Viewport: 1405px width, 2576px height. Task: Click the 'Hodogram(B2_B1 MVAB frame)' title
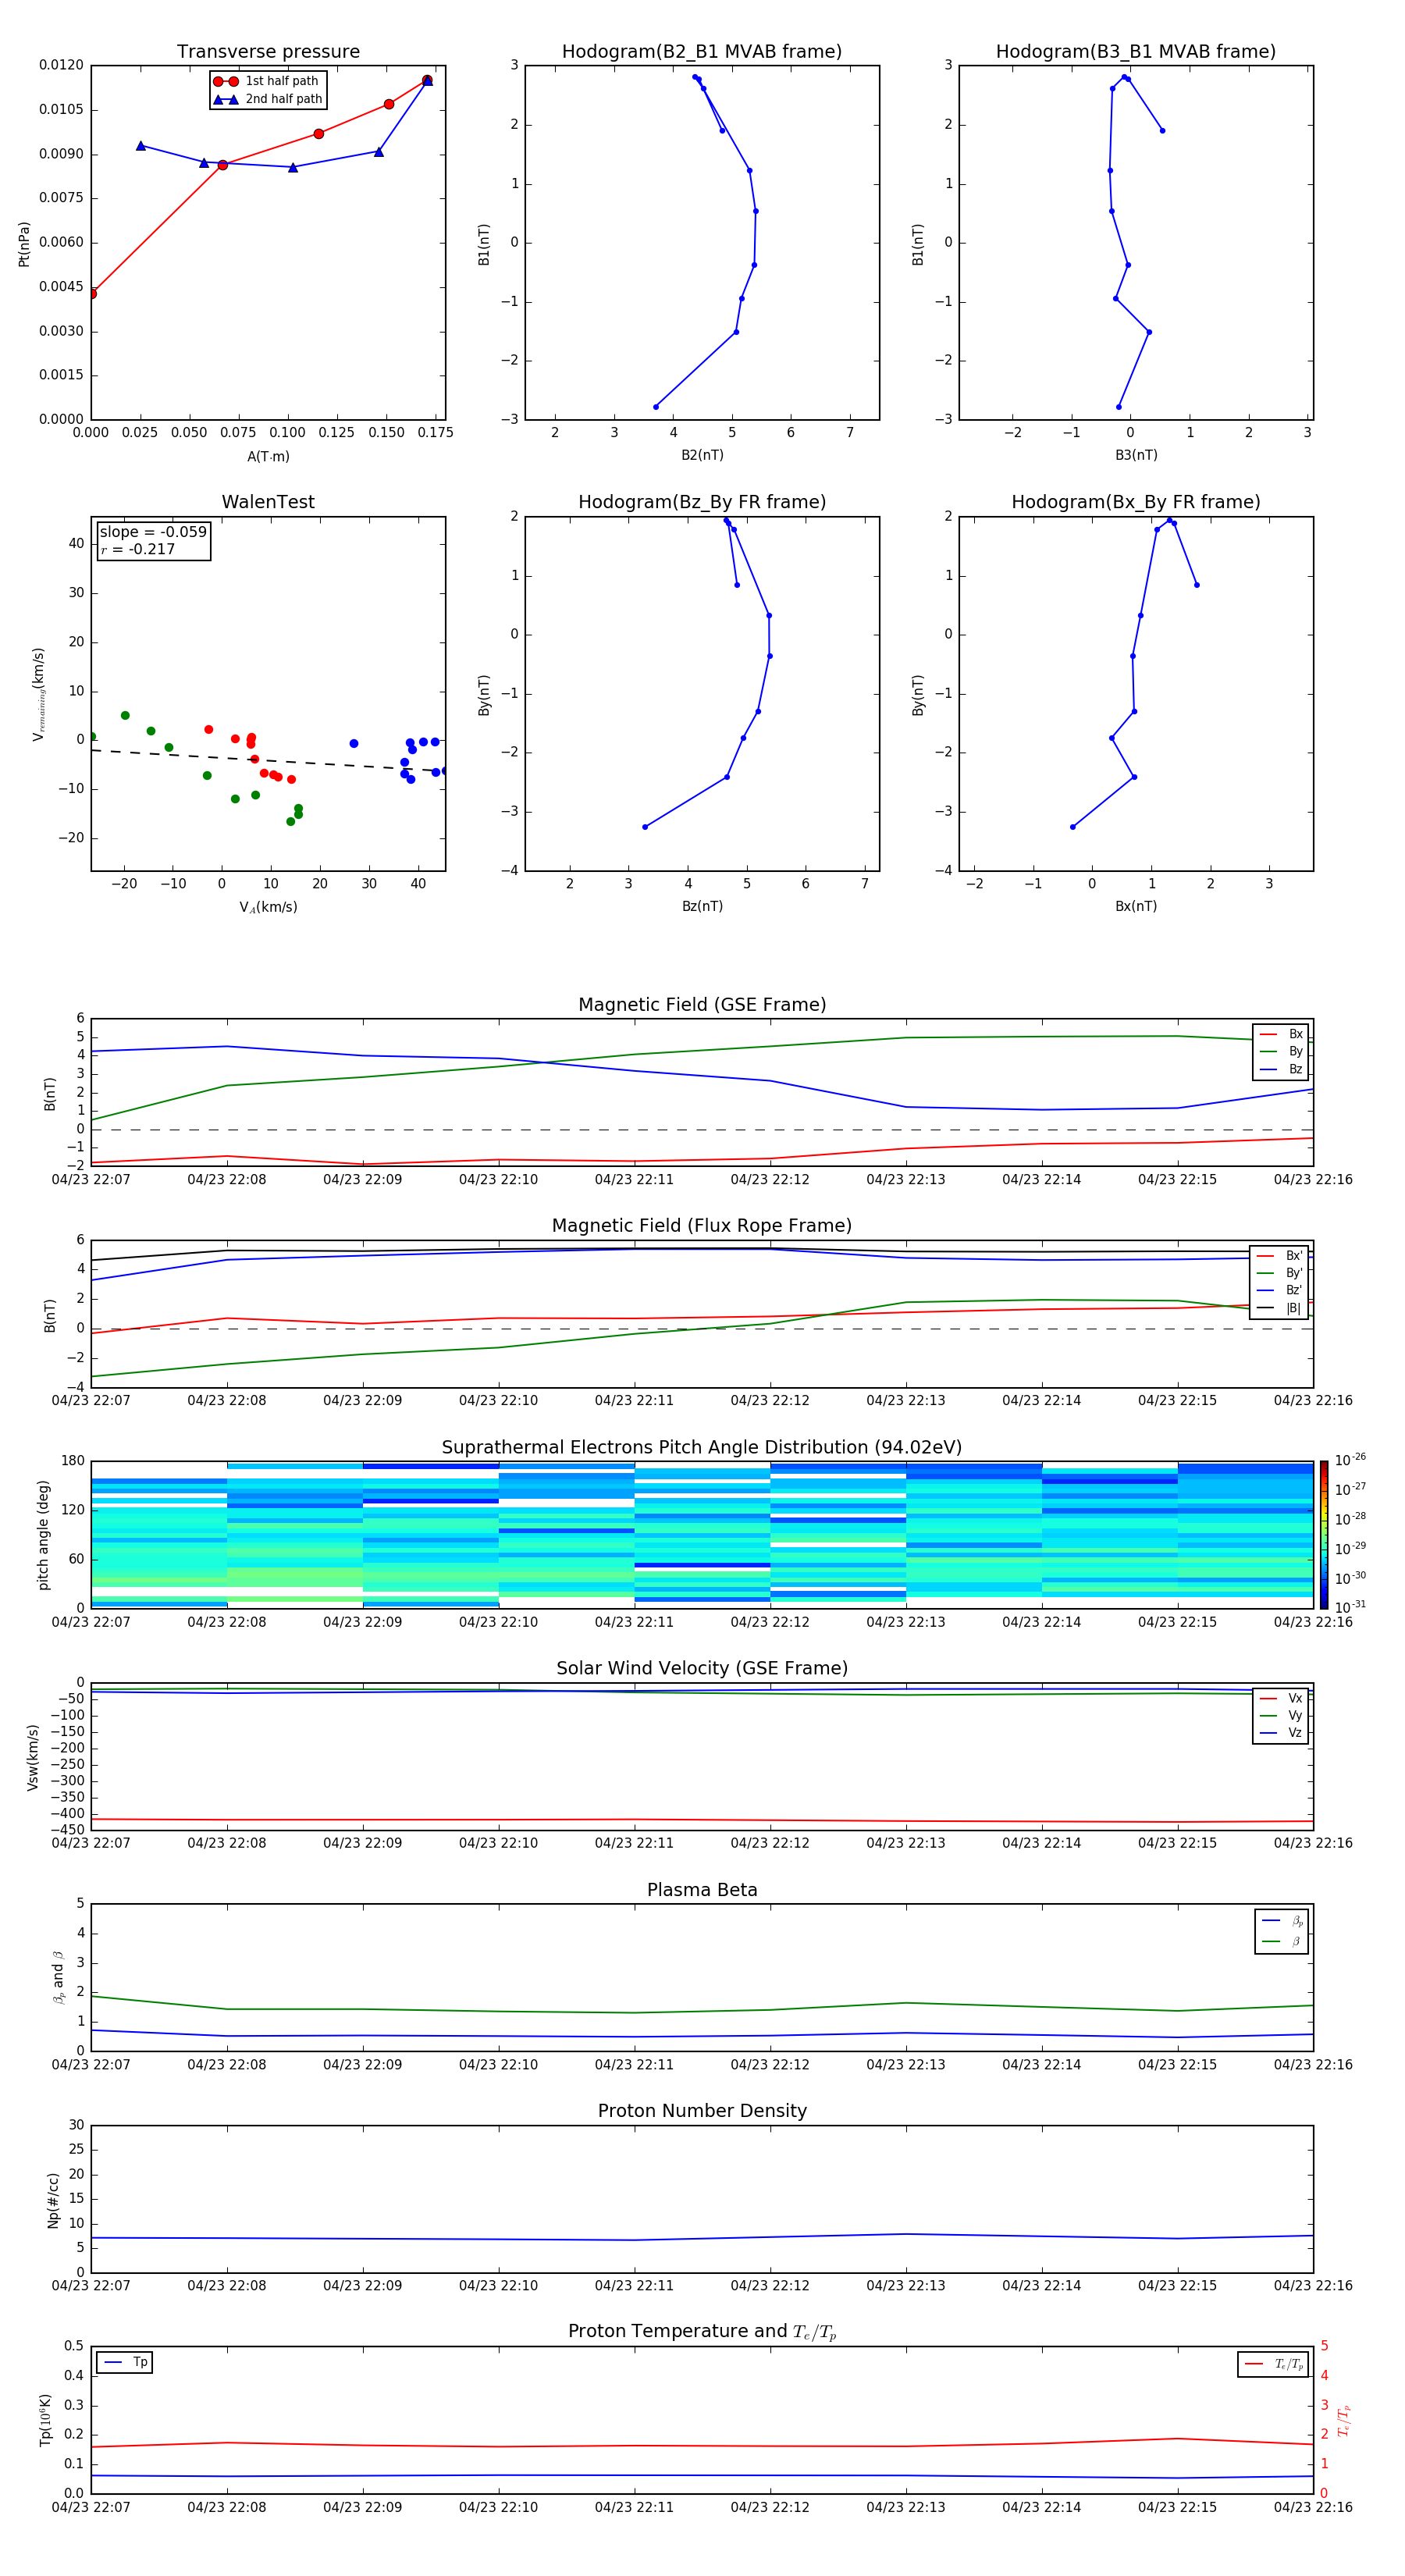coord(702,52)
